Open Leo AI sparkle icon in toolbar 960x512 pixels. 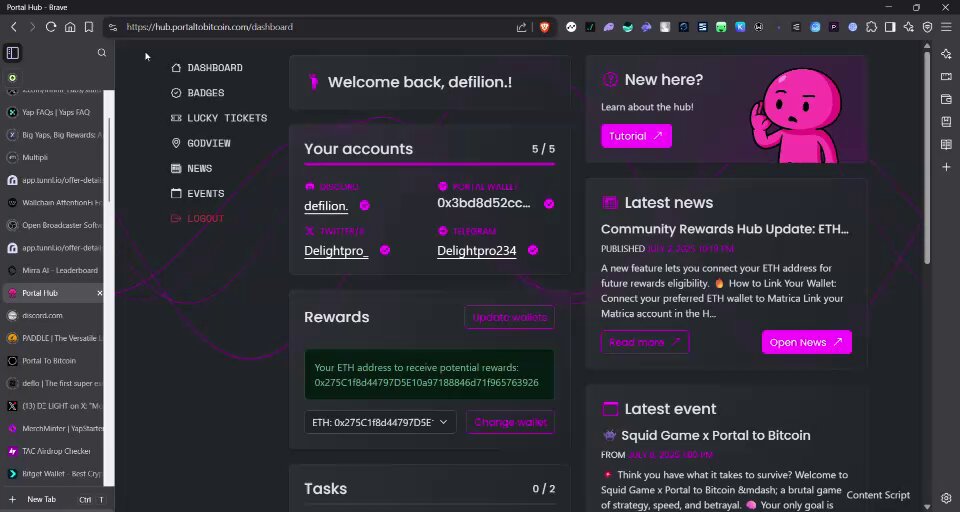click(x=909, y=27)
